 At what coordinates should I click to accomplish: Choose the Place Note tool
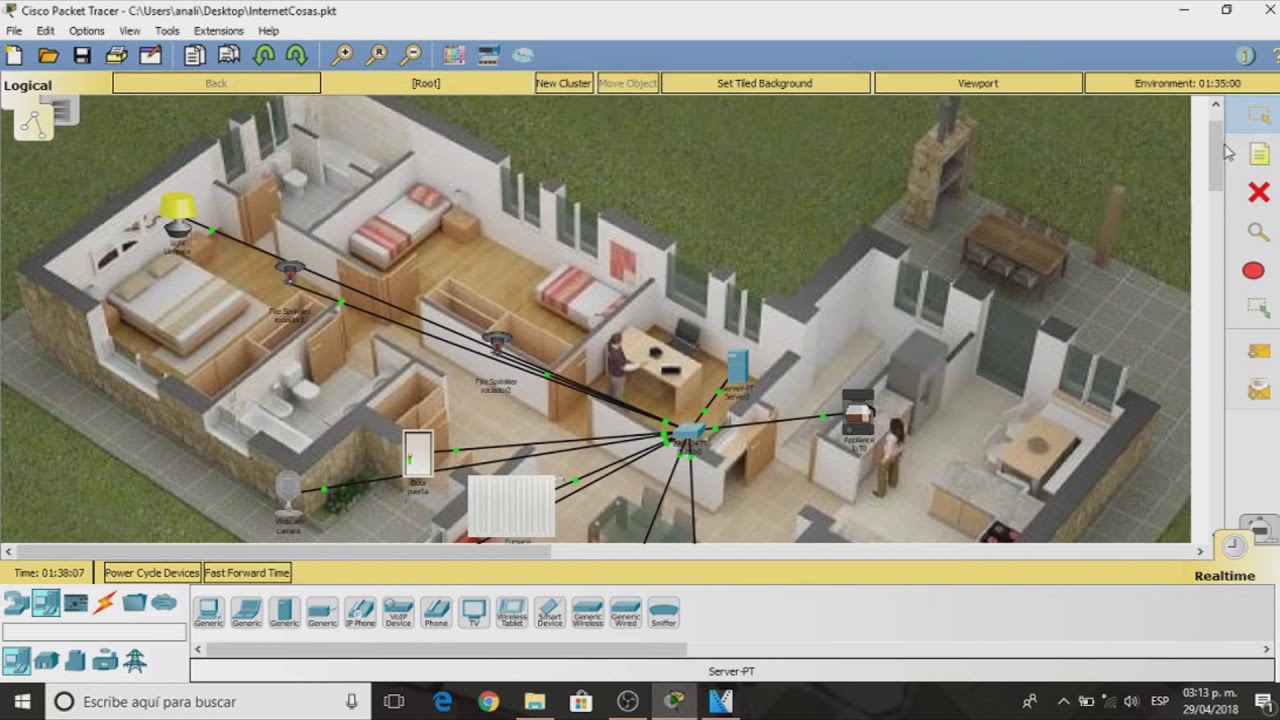click(x=1258, y=154)
